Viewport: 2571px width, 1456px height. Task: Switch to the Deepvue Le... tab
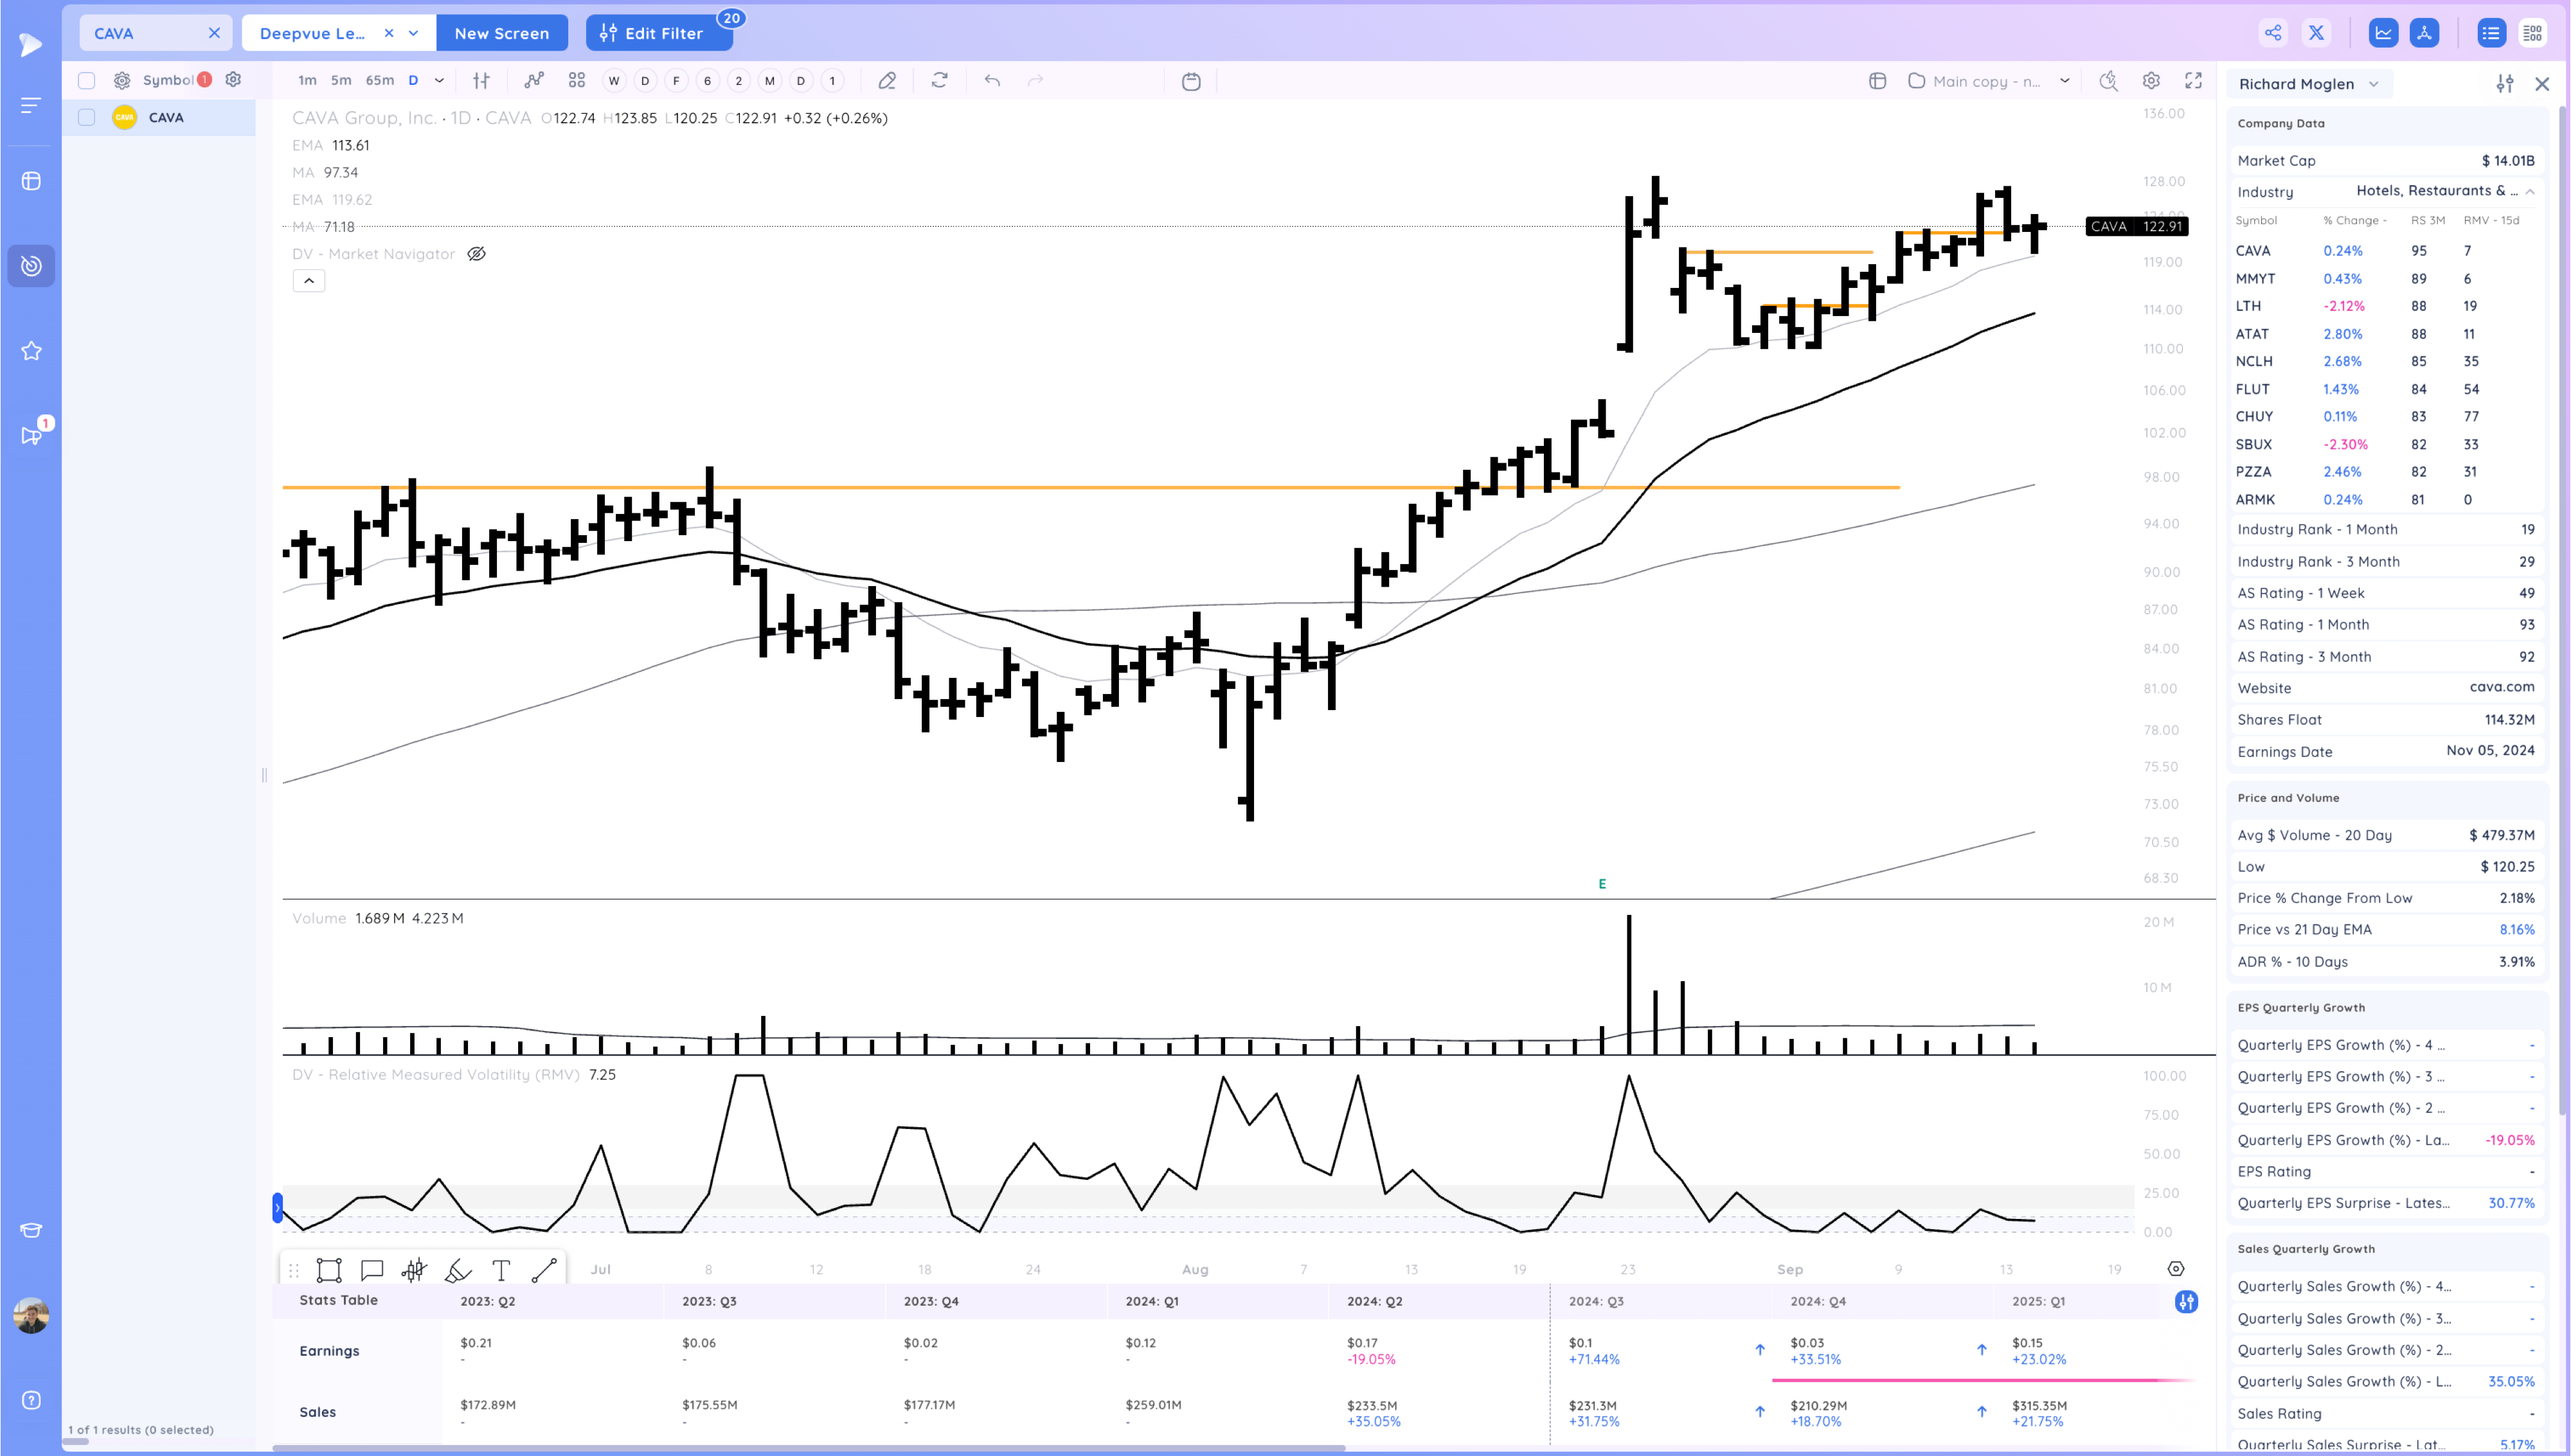(313, 33)
